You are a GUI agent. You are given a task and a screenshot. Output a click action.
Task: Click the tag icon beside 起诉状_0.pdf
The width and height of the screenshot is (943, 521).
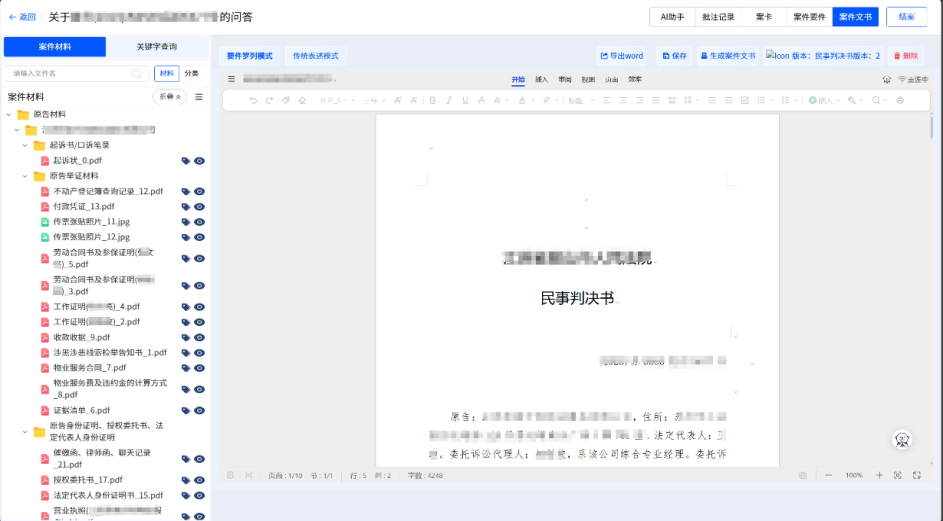point(185,160)
